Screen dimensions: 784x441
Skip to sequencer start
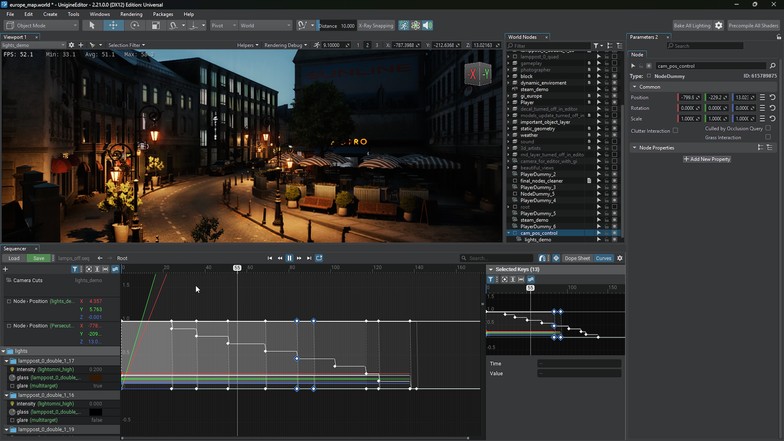point(270,258)
